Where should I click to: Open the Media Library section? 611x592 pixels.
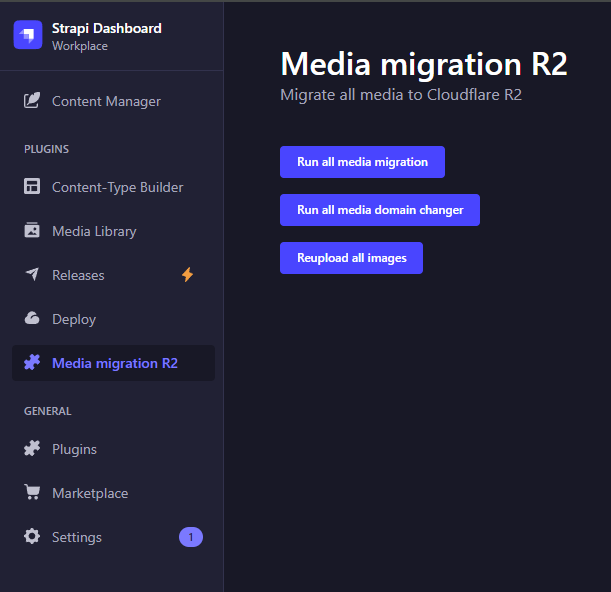[113, 231]
